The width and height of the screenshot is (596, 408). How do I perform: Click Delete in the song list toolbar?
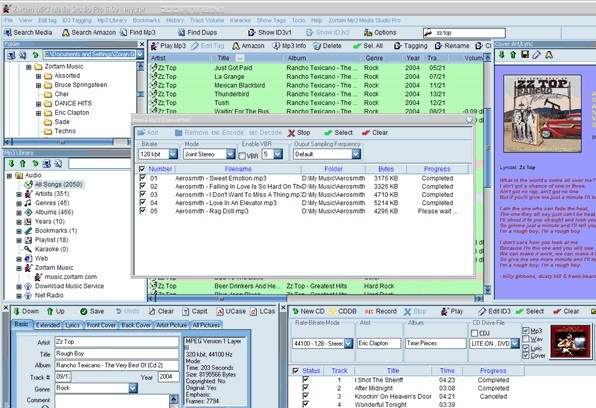[327, 46]
